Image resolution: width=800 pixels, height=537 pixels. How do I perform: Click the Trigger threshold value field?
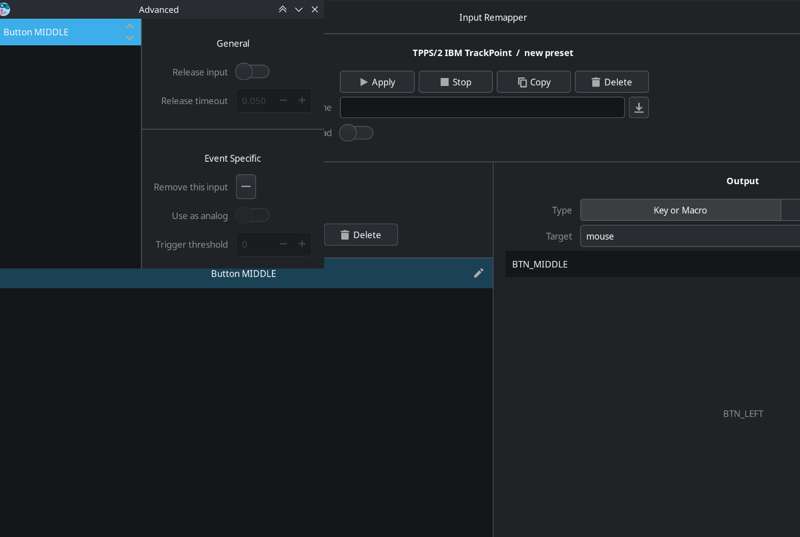click(x=256, y=244)
